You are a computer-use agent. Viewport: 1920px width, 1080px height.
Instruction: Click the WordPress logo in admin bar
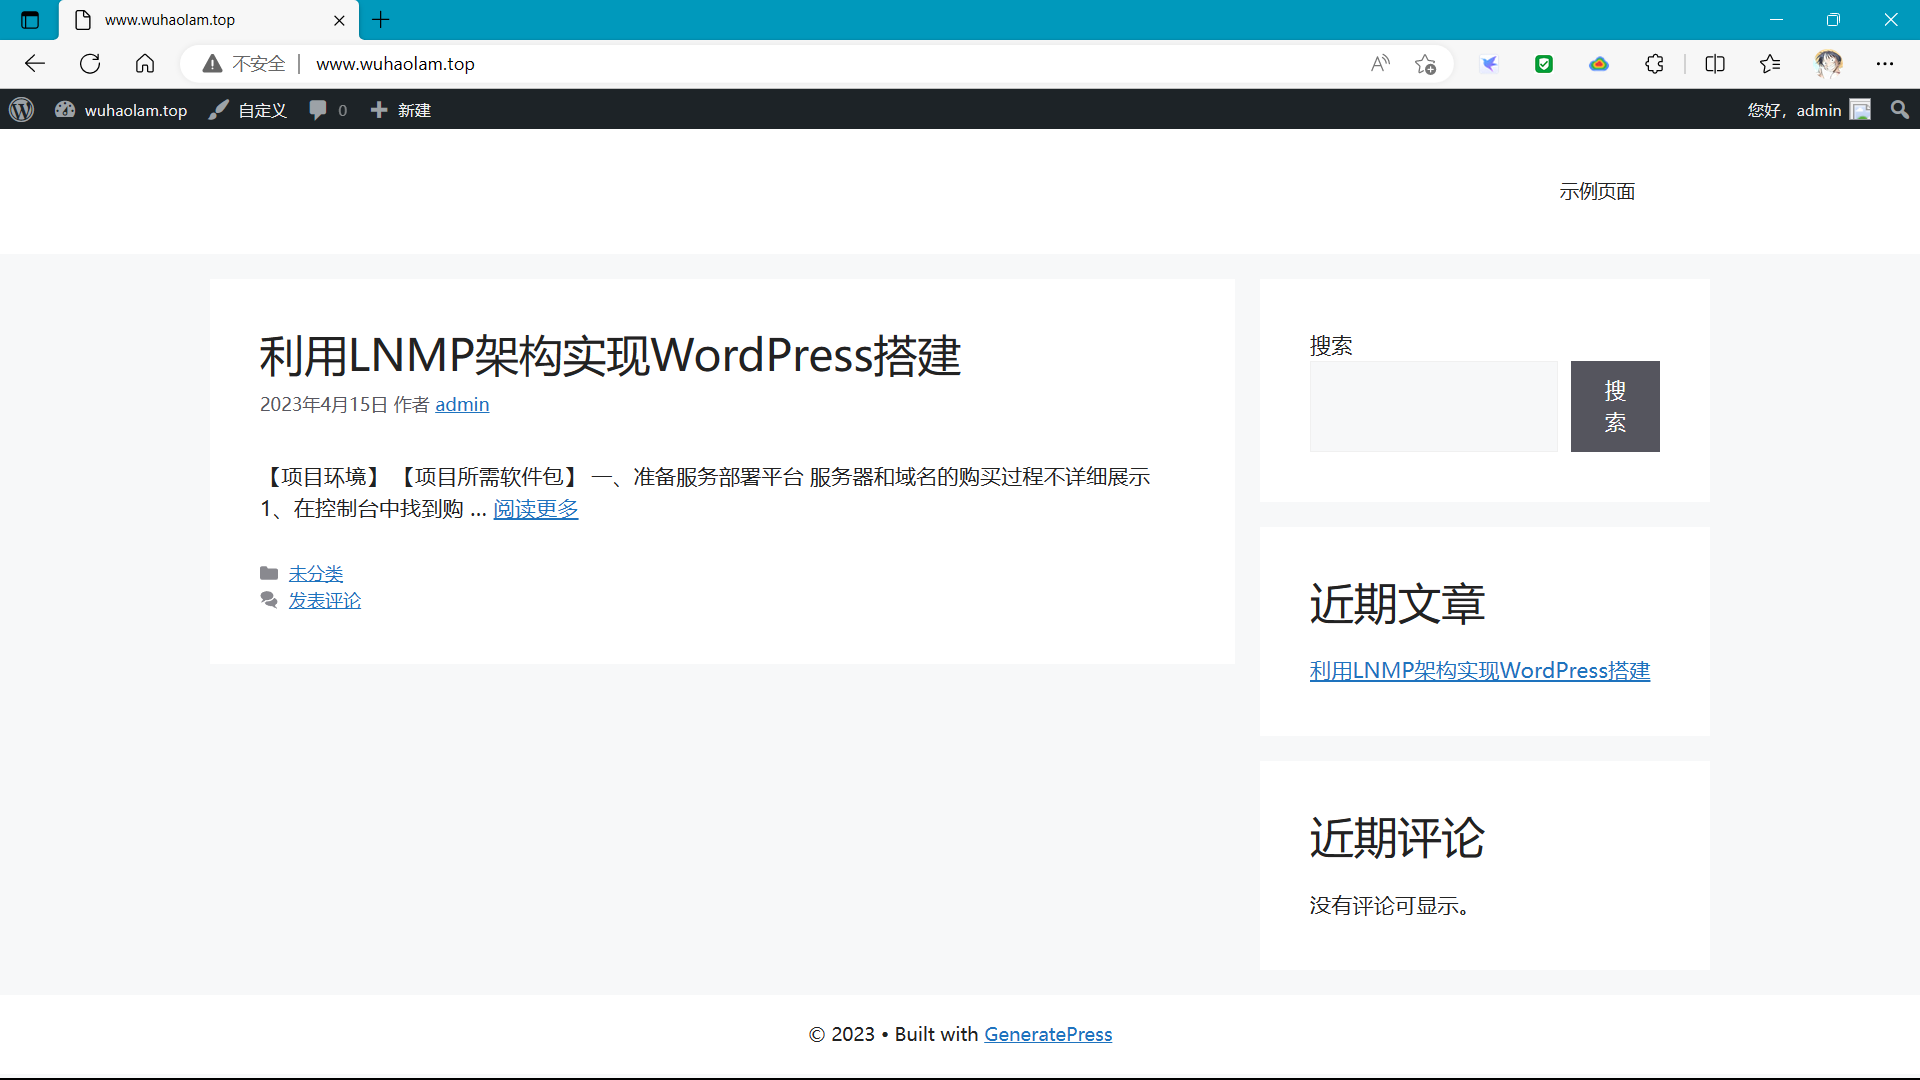(22, 110)
